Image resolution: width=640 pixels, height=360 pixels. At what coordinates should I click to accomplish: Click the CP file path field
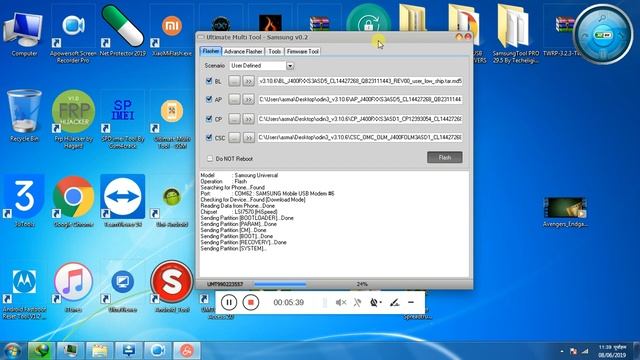360,119
